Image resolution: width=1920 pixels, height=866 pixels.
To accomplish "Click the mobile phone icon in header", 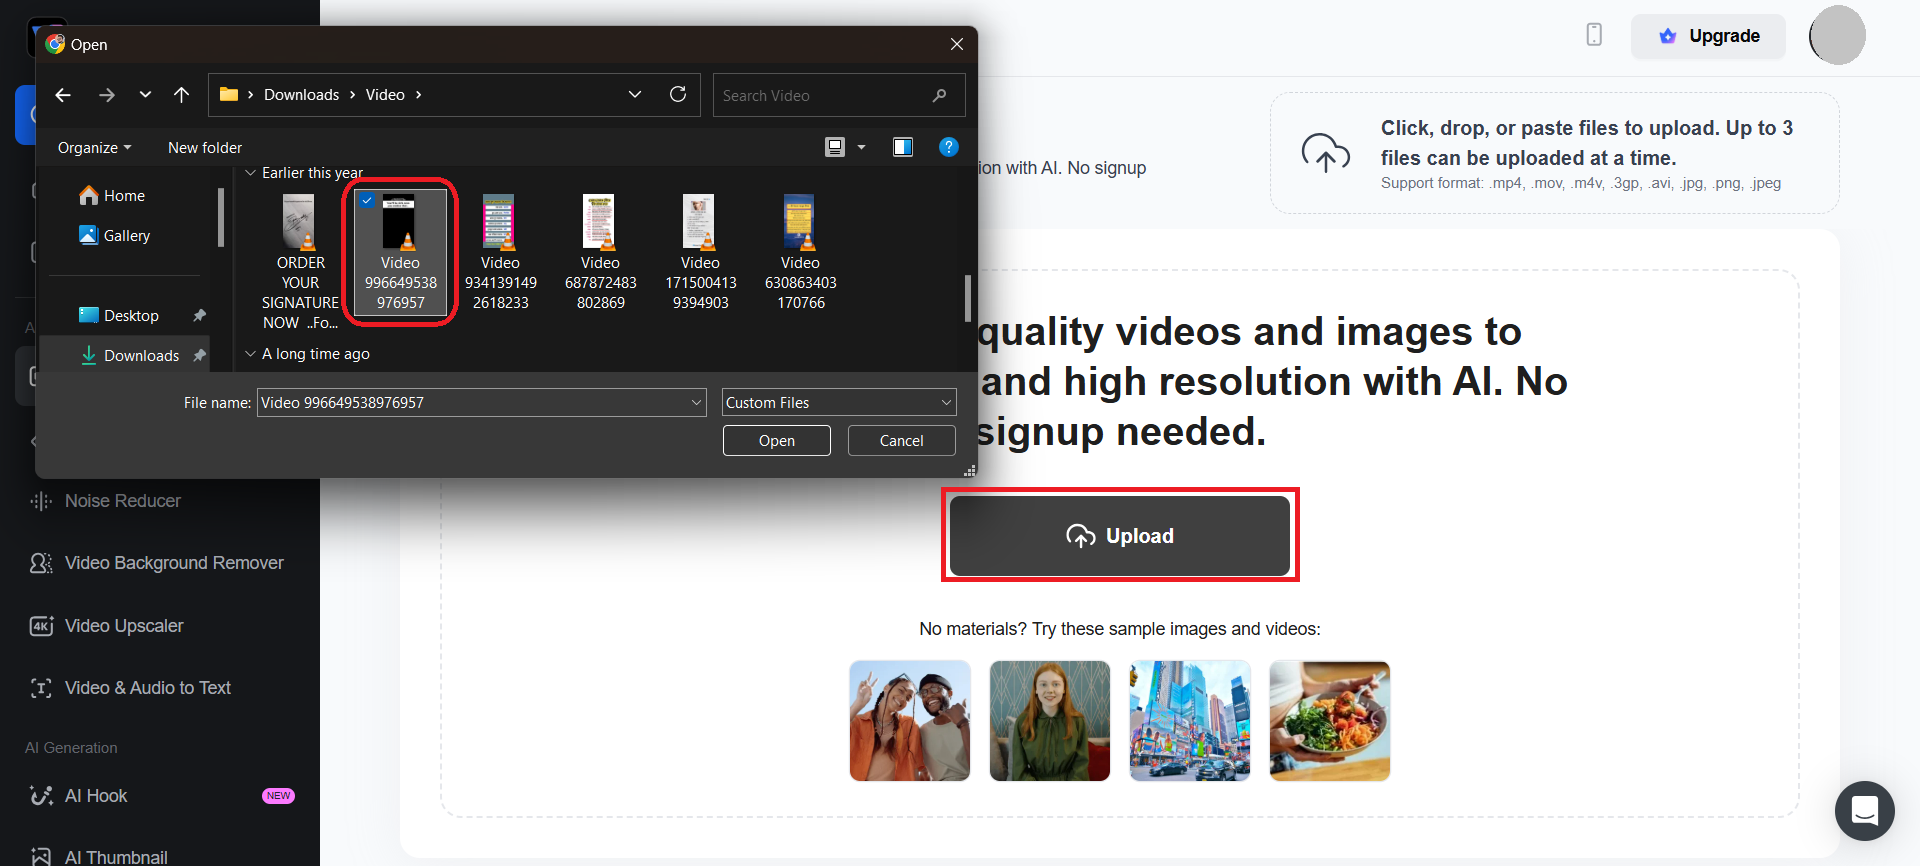I will click(x=1594, y=35).
